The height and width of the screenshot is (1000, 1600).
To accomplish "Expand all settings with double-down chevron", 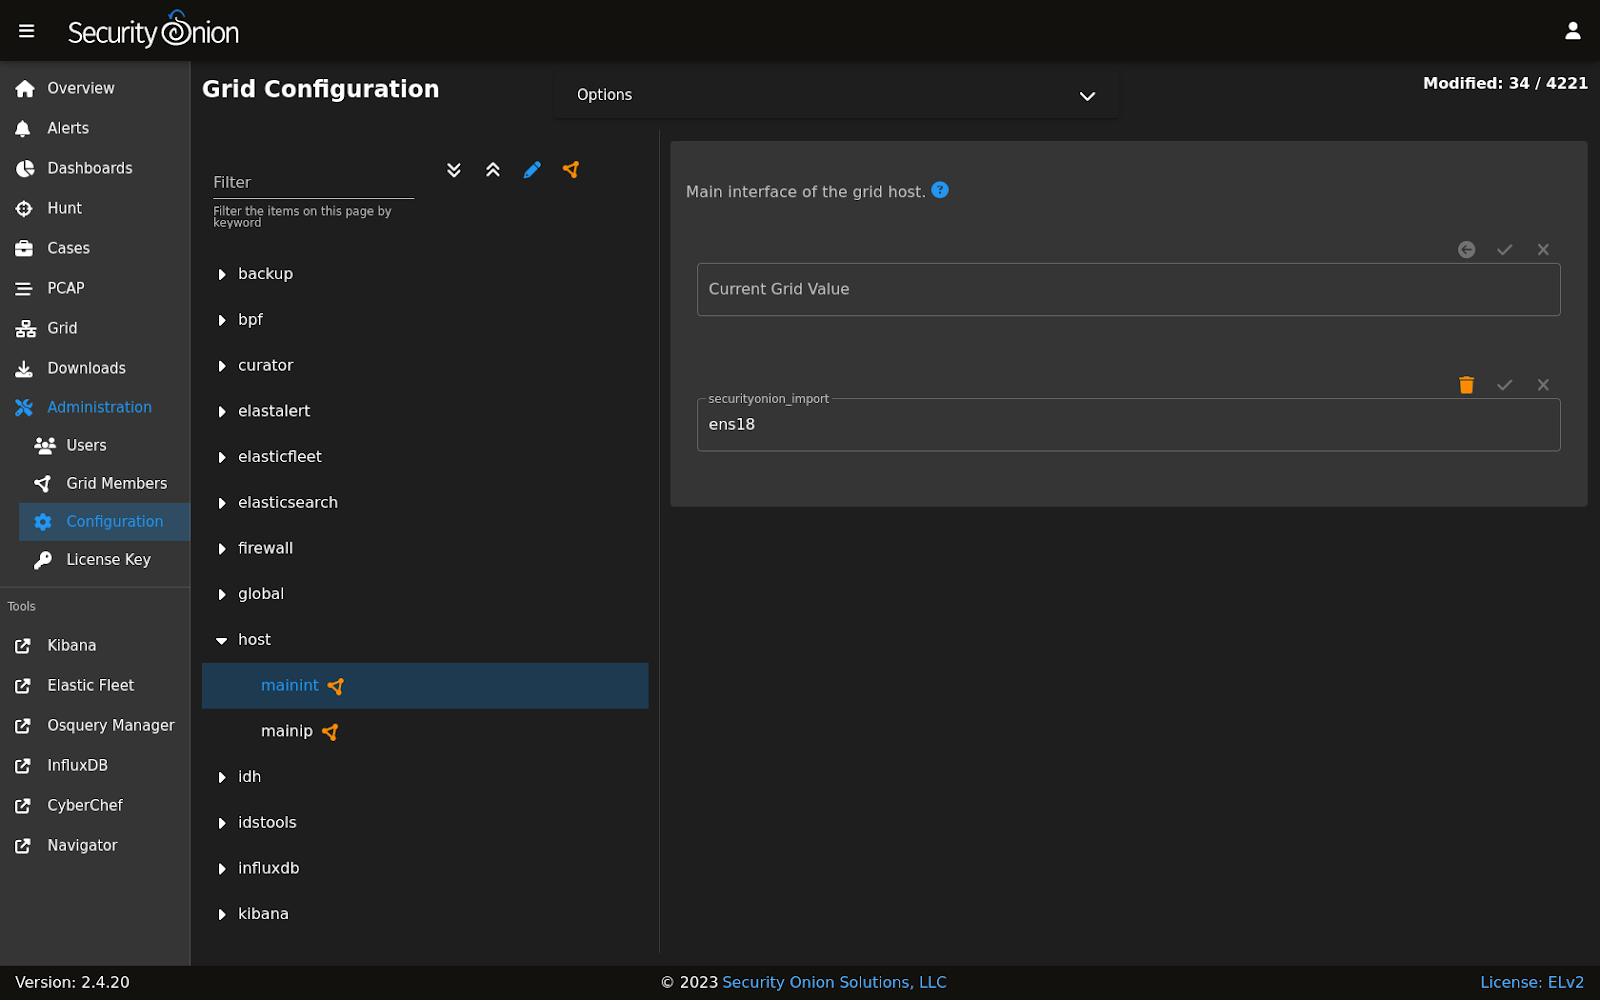I will 454,170.
